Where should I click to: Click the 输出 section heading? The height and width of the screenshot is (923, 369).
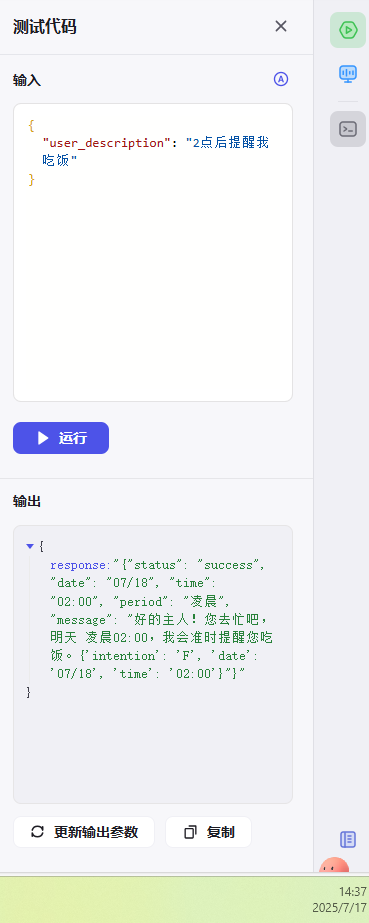pyautogui.click(x=27, y=502)
